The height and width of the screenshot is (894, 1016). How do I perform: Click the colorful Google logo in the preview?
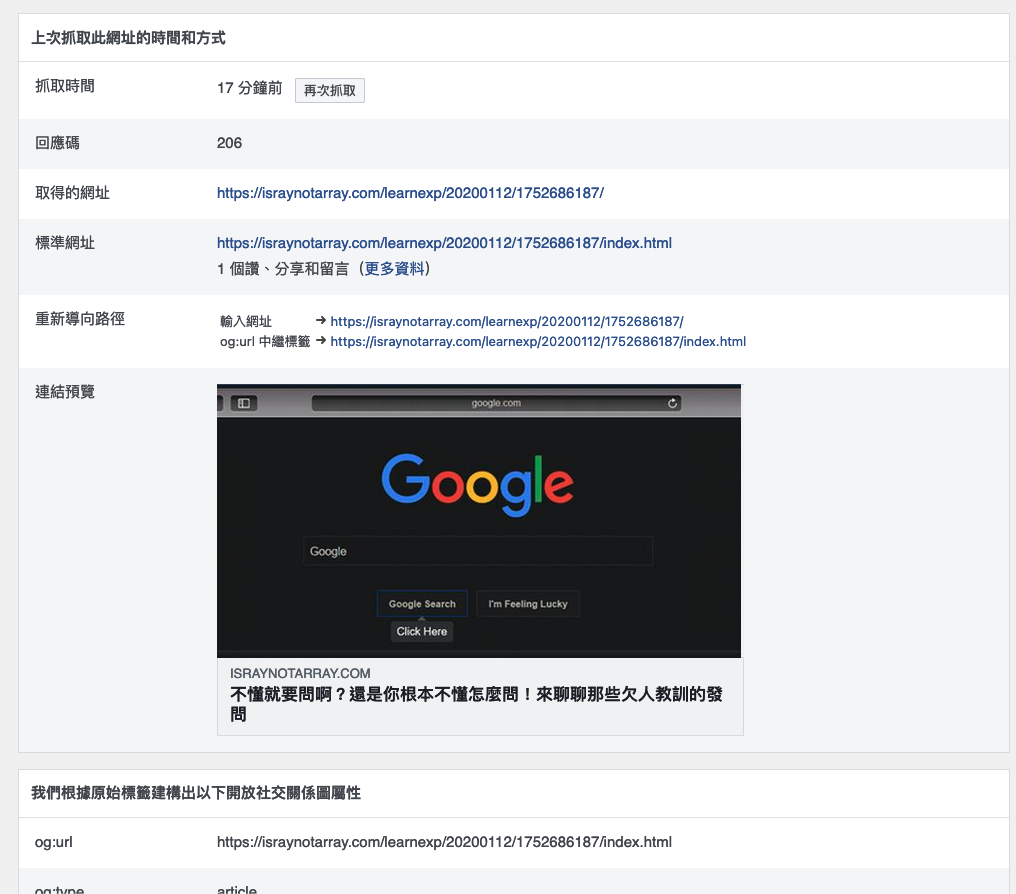477,484
